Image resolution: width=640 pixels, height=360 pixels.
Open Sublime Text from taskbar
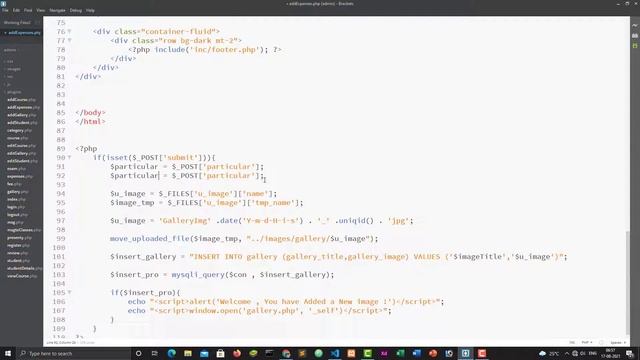[x=302, y=353]
